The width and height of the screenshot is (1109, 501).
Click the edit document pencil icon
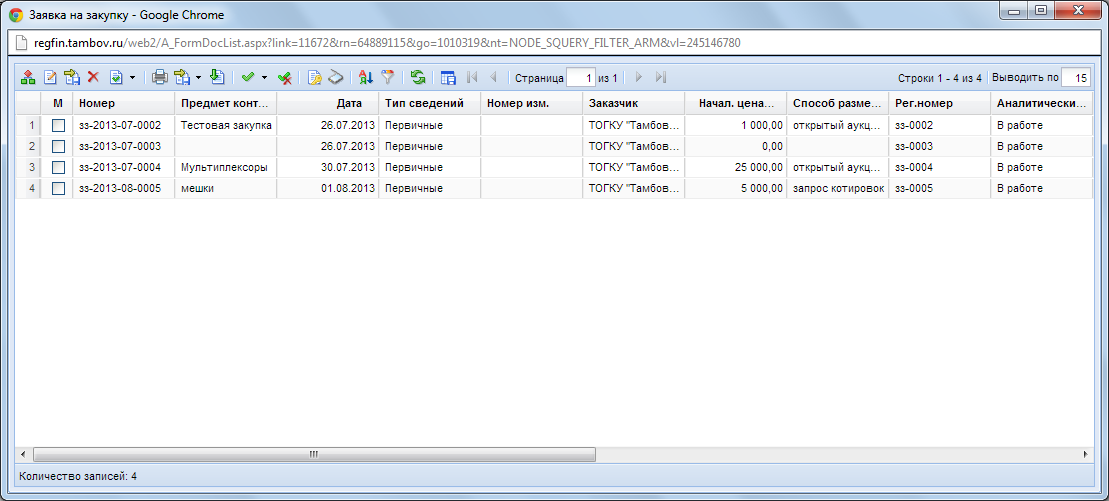pos(49,77)
